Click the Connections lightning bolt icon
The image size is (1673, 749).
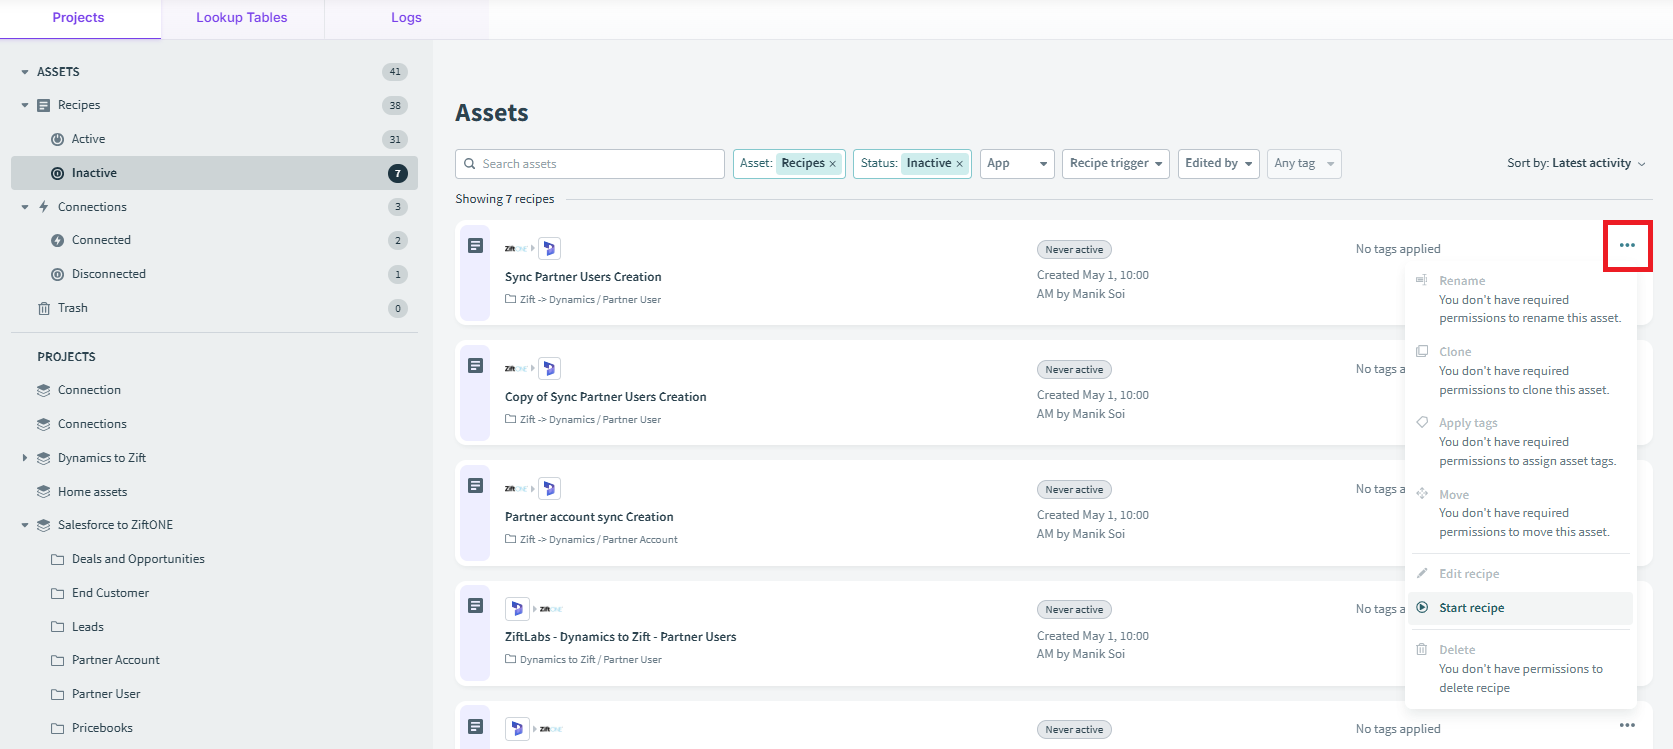[44, 207]
